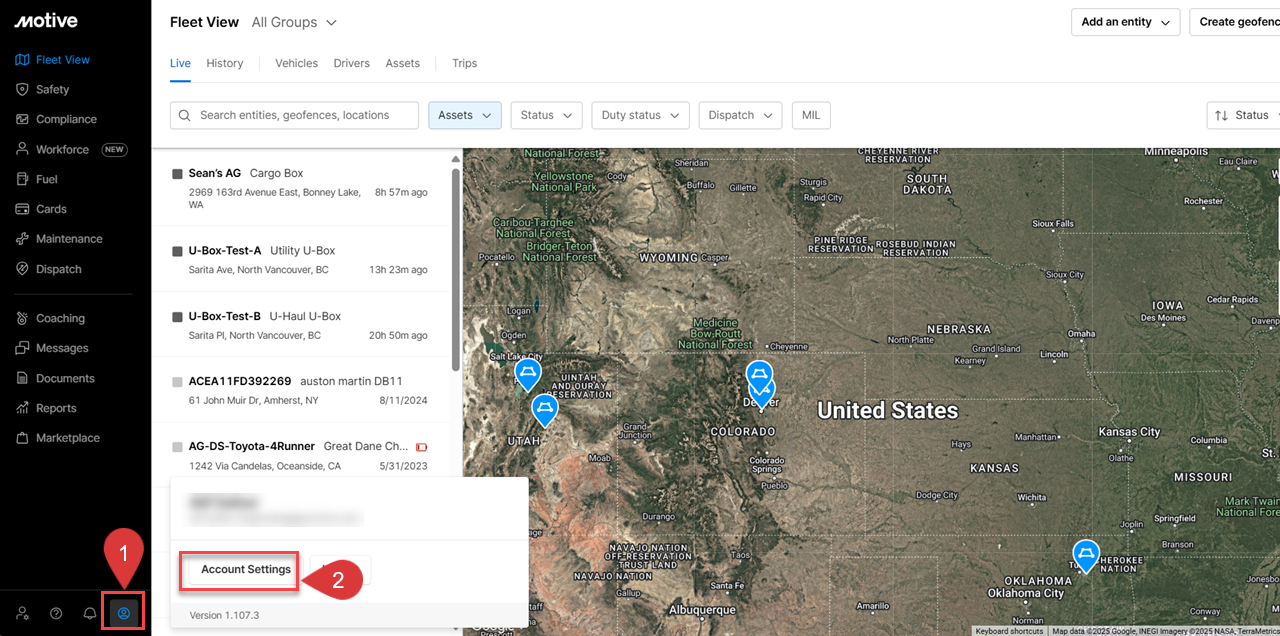Open Safety section in sidebar
1280x636 pixels.
click(52, 89)
